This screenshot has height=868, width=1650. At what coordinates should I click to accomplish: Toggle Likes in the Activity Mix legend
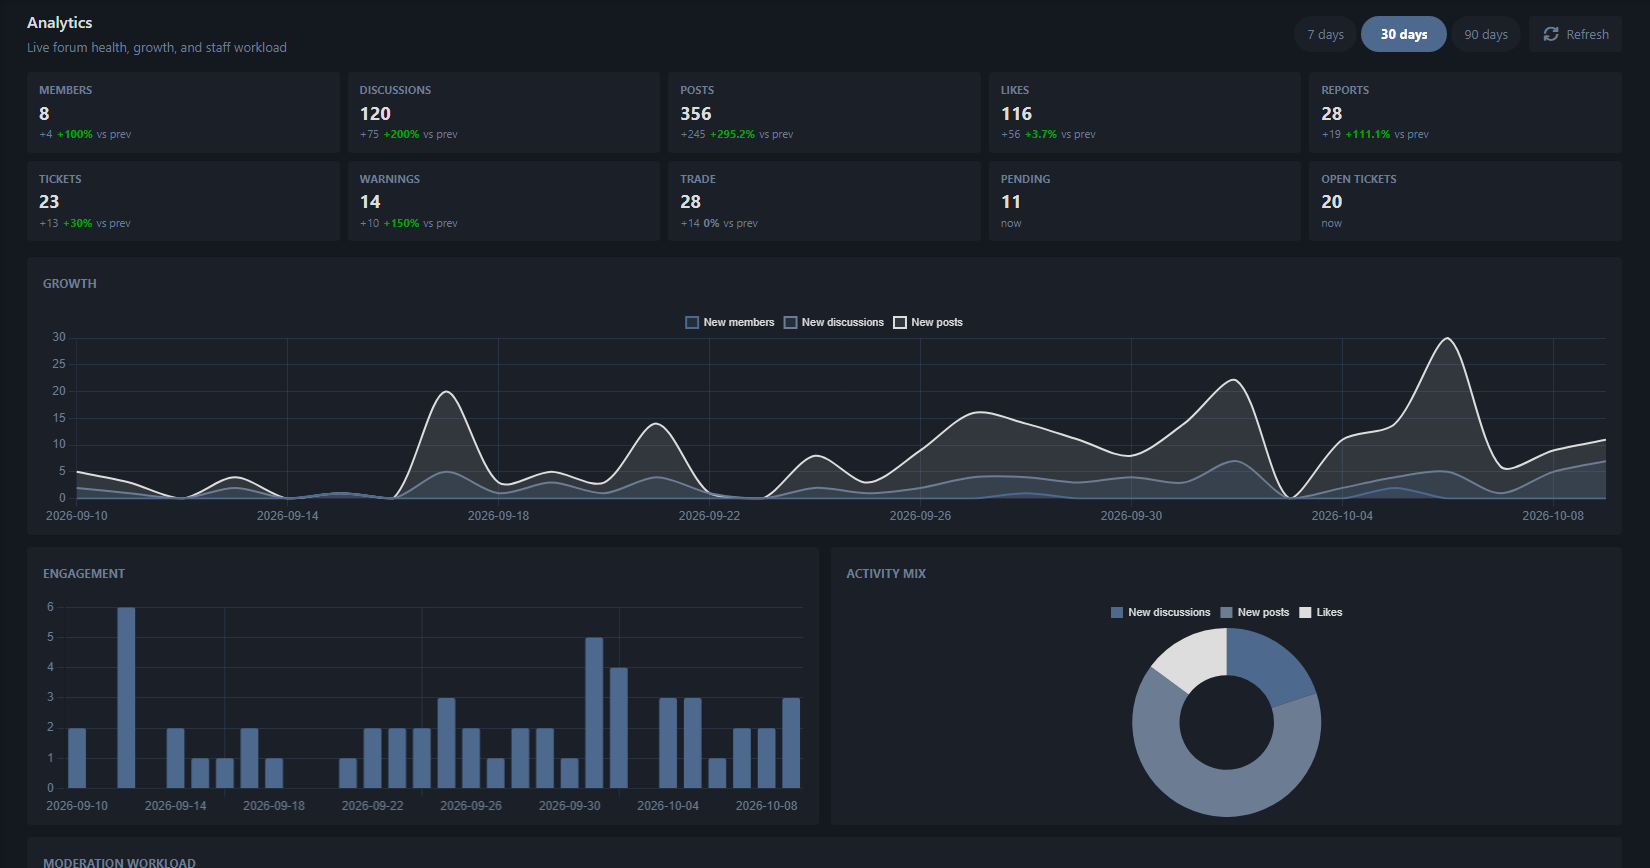[1321, 612]
